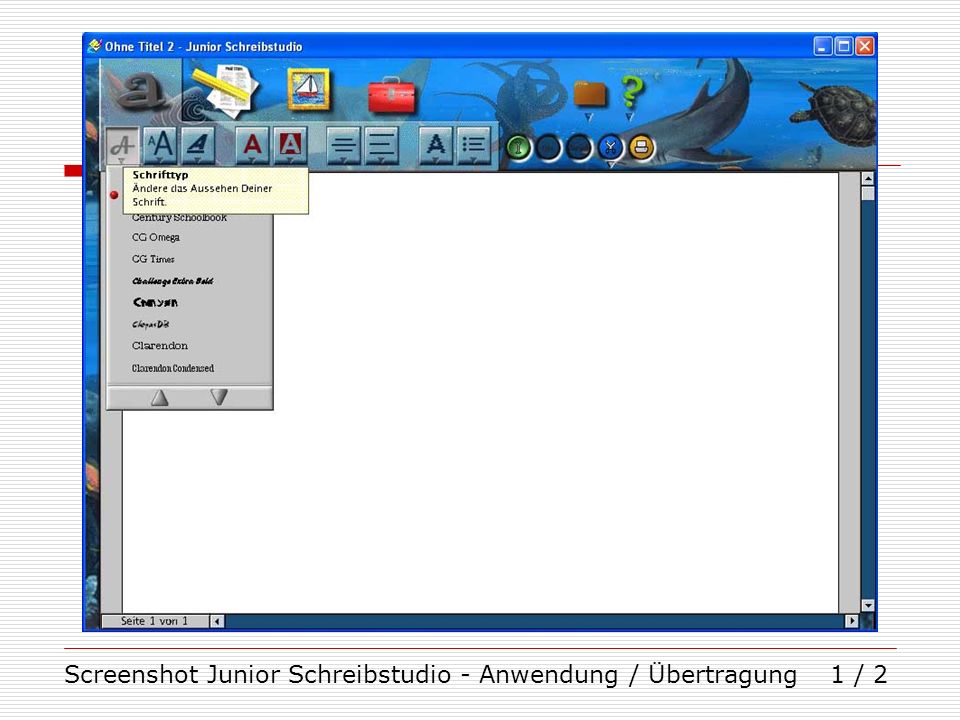Expand the arrow below the scissors button
This screenshot has height=720, width=960.
click(x=610, y=164)
